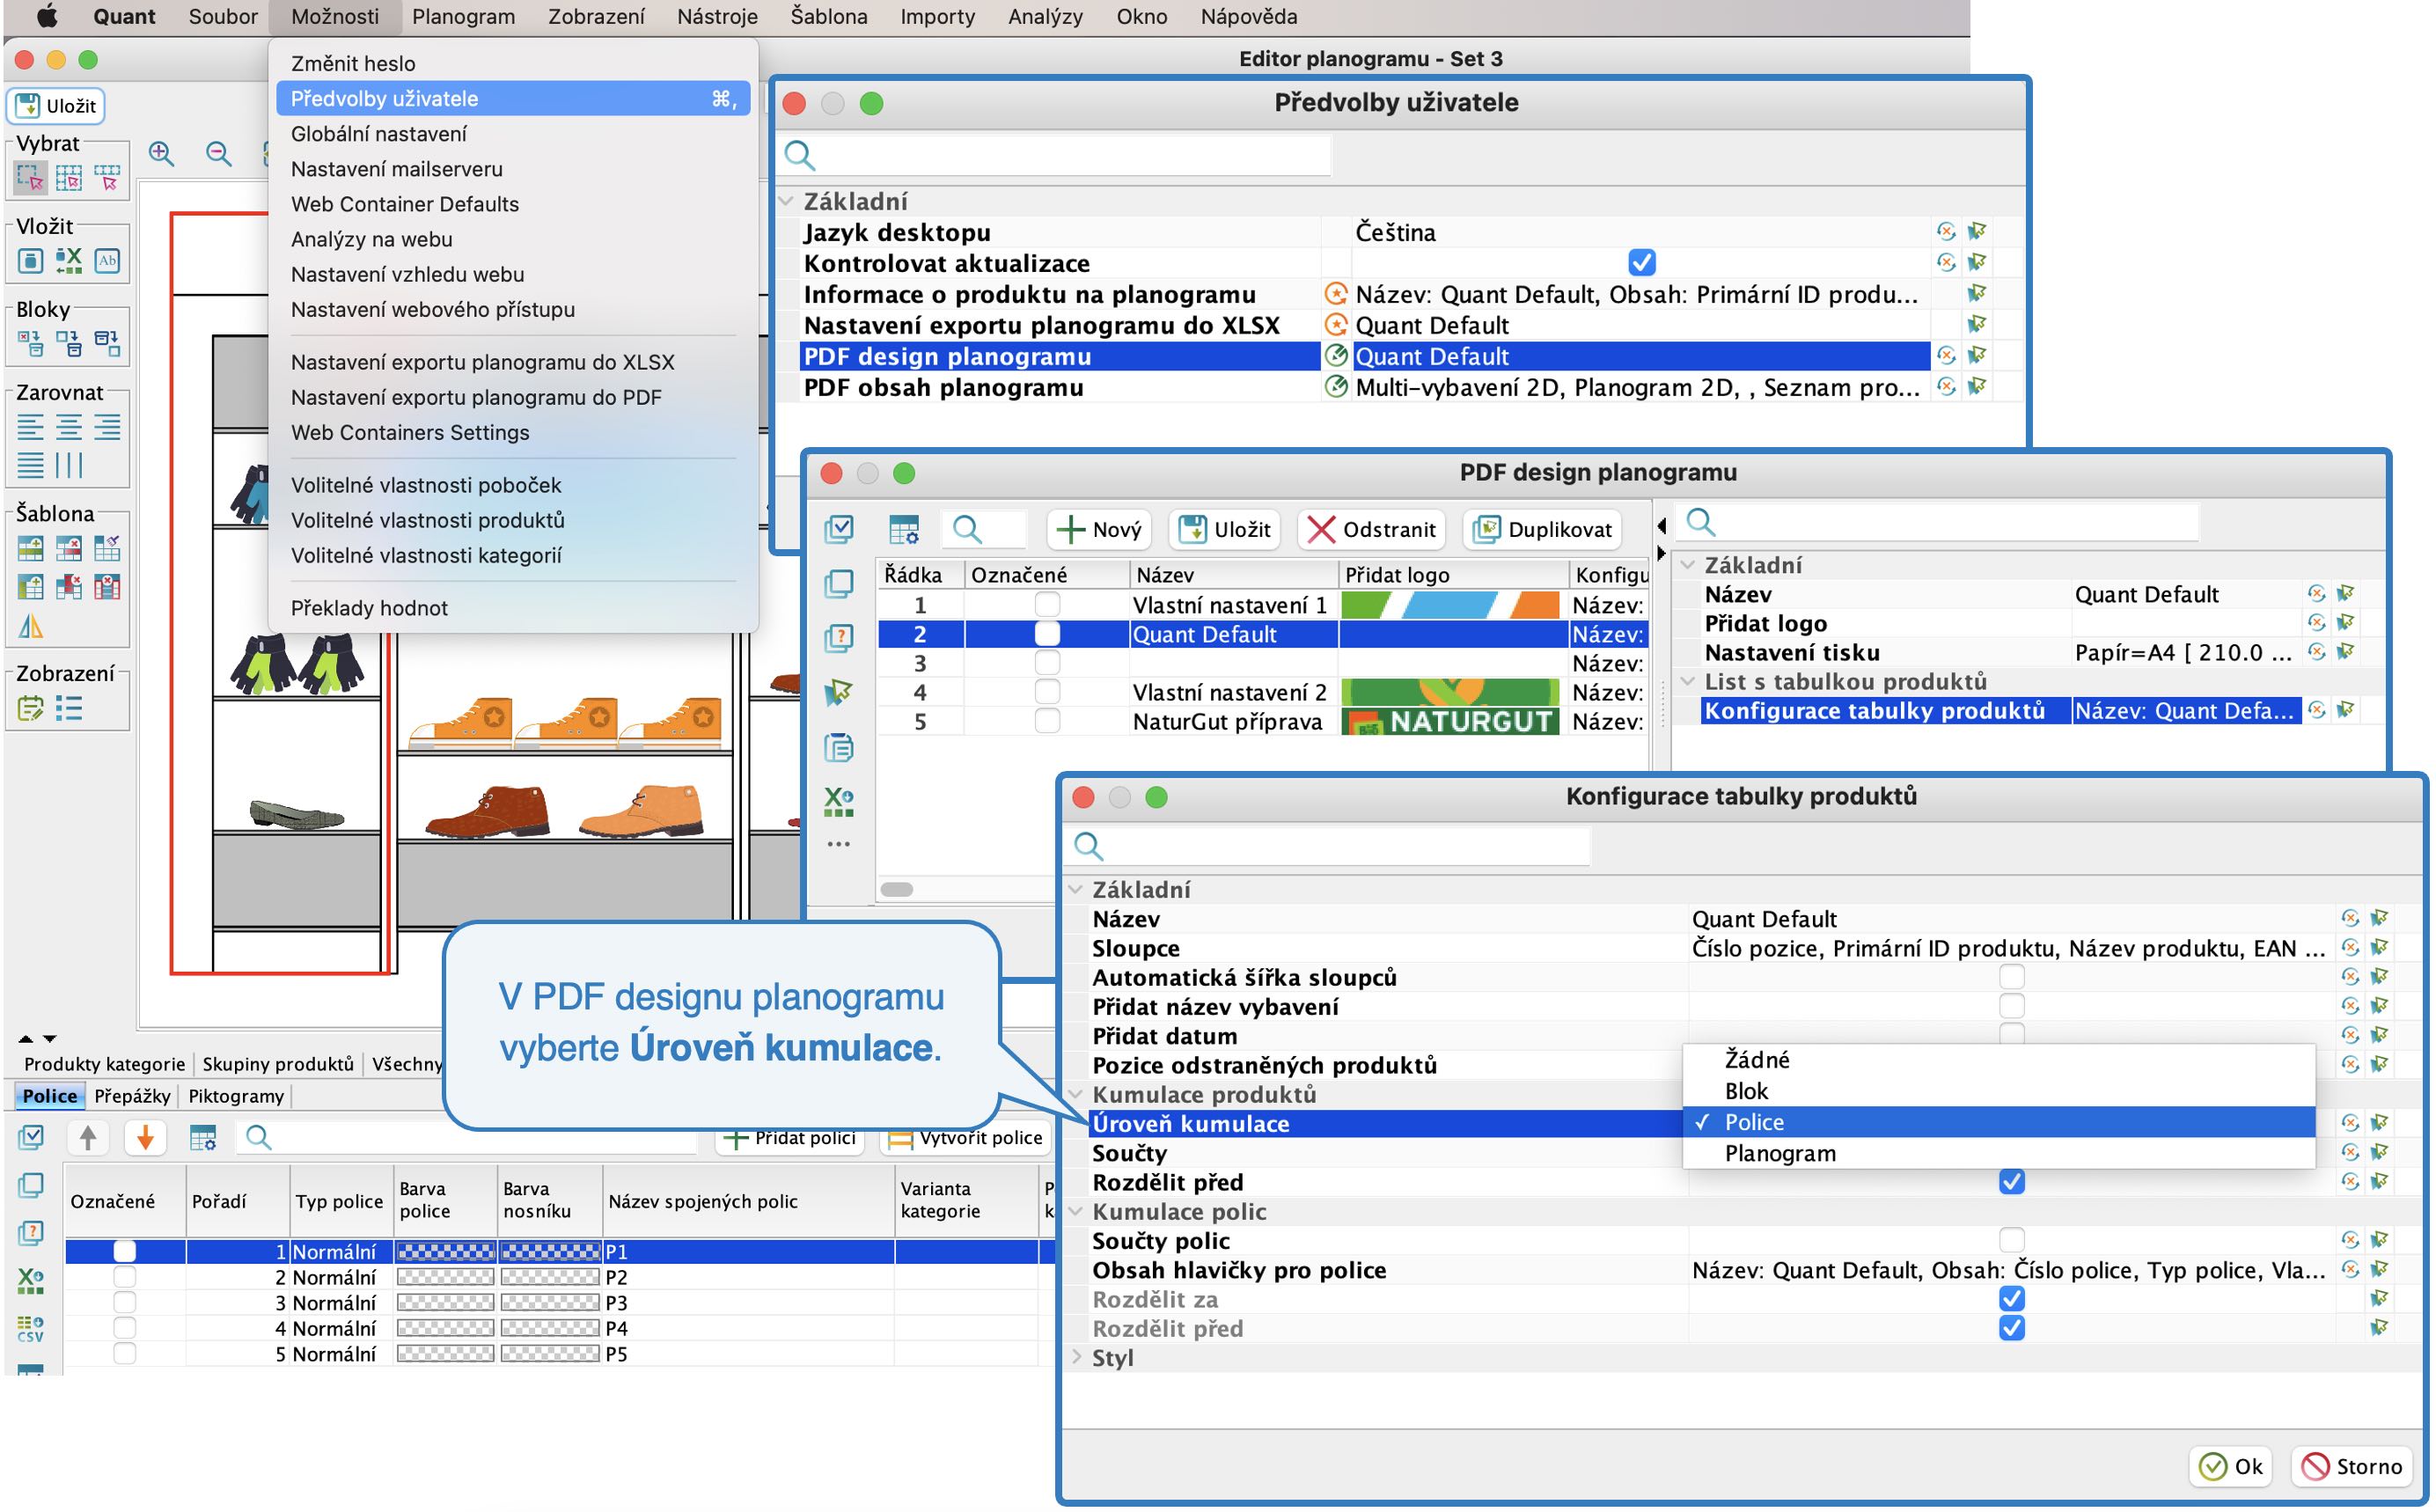Select Nastavení exportu planogramu do PDF menu item
This screenshot has width=2436, height=1512.
(x=476, y=398)
